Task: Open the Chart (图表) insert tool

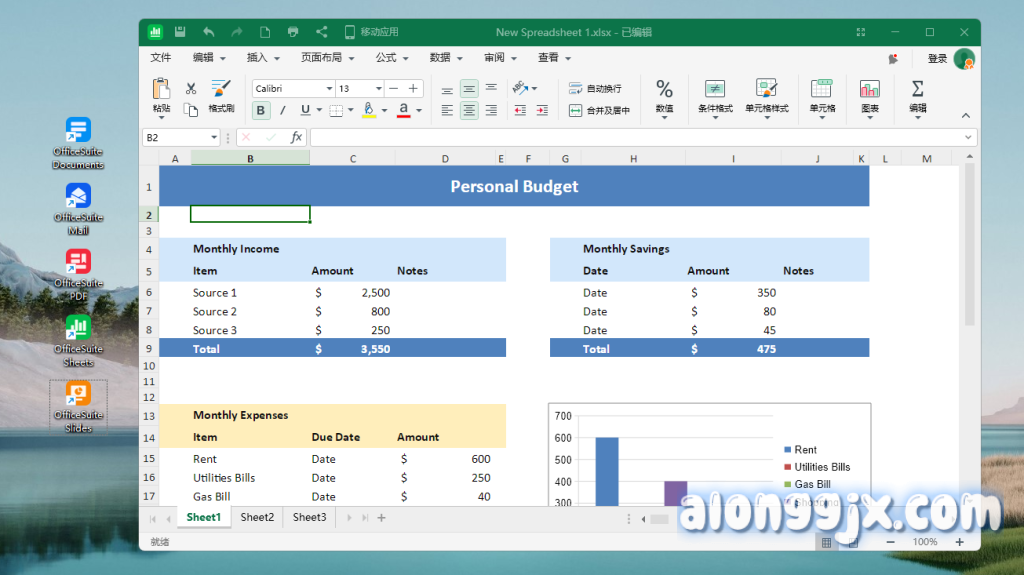Action: pyautogui.click(x=869, y=96)
